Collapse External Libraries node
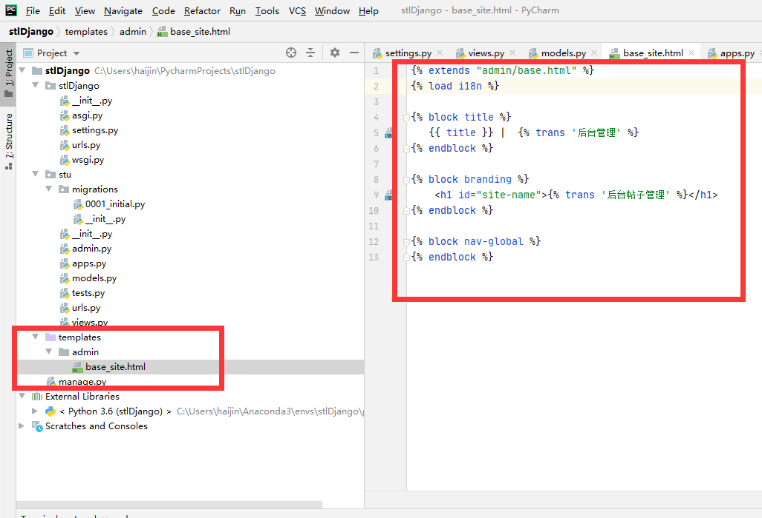This screenshot has height=518, width=762. click(22, 396)
